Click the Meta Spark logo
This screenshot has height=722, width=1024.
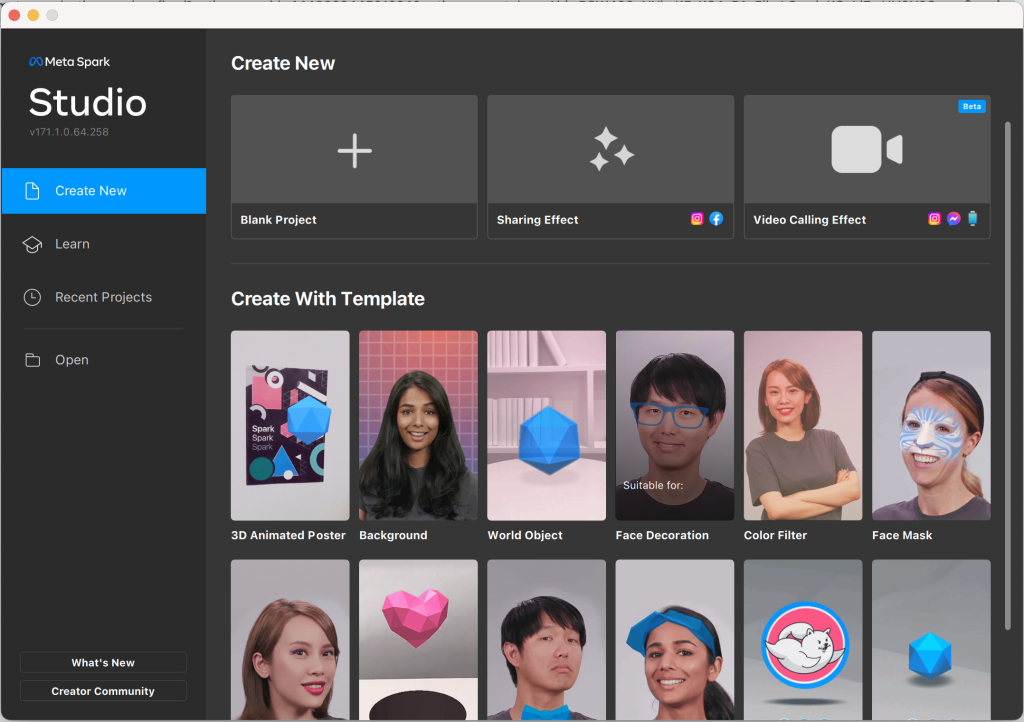[70, 62]
